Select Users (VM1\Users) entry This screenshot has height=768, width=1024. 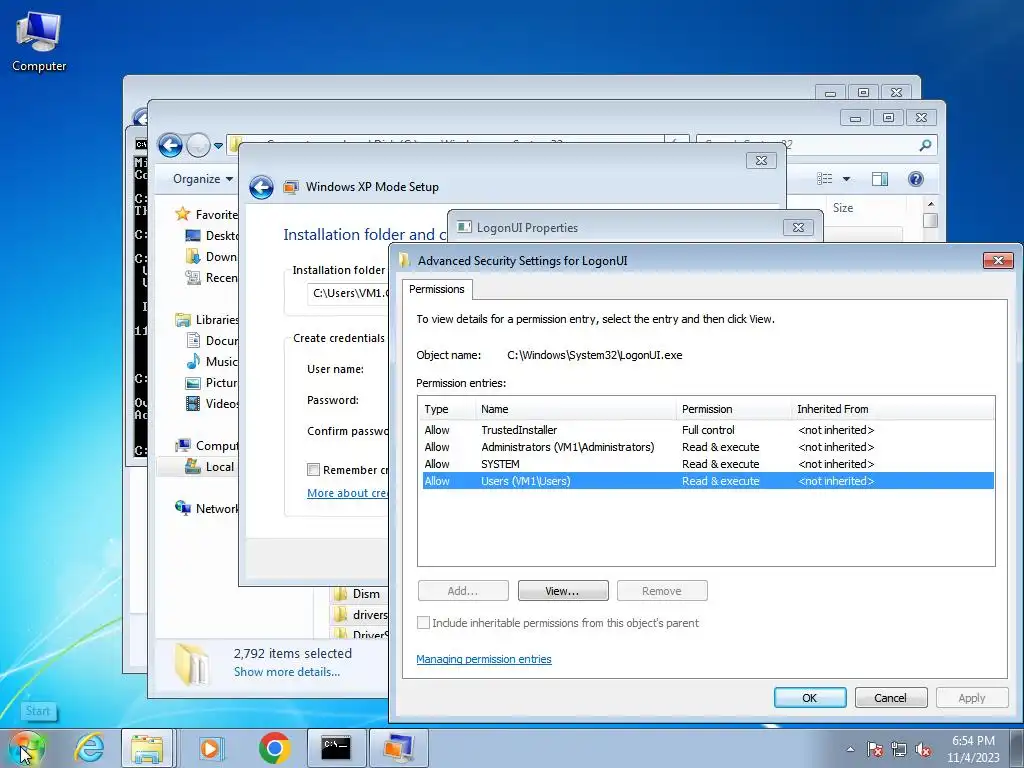pyautogui.click(x=708, y=481)
